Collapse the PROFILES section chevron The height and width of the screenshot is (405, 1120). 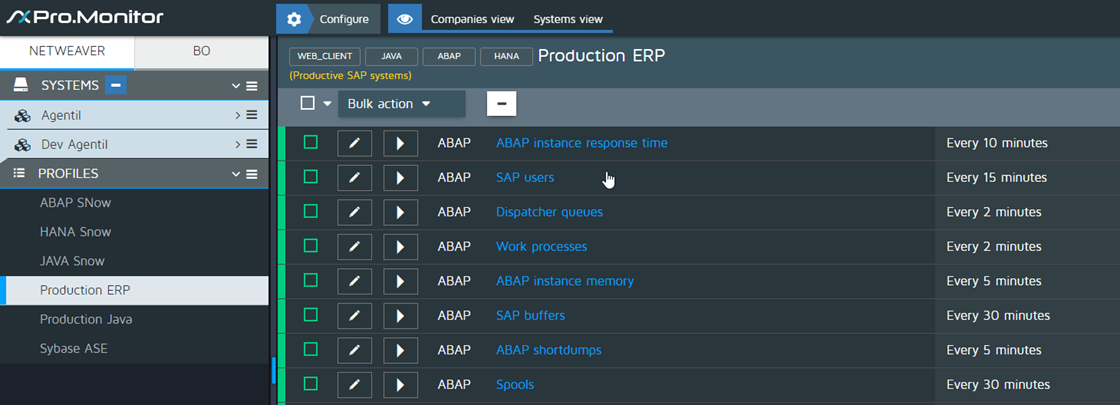(x=236, y=174)
